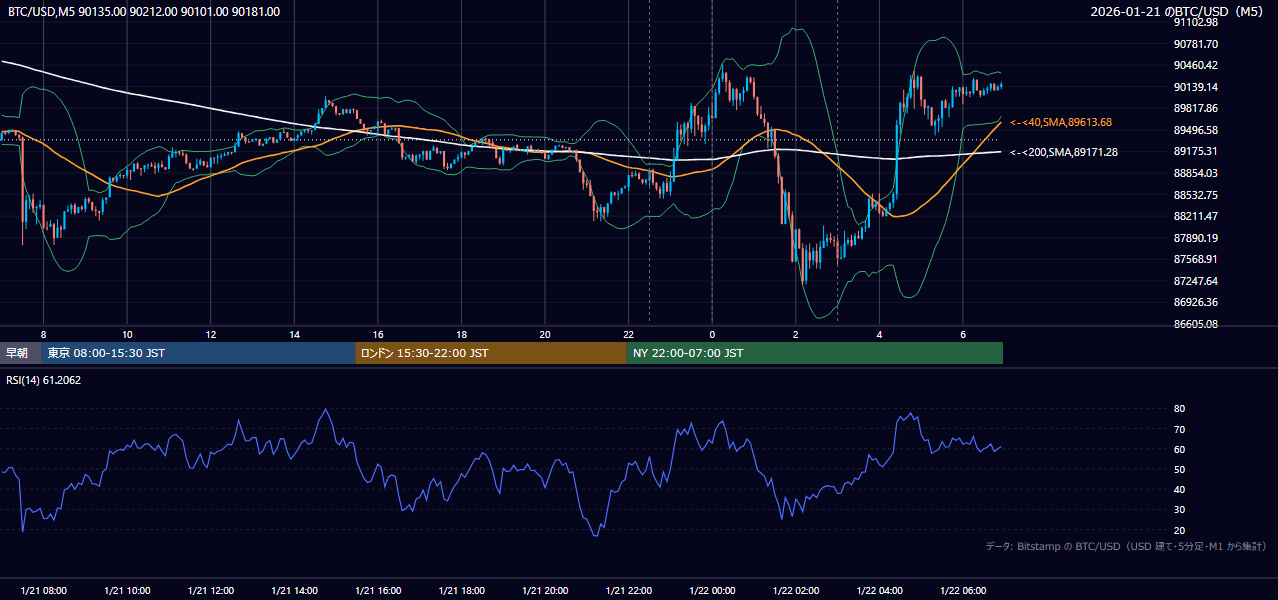Viewport: 1278px width, 600px height.
Task: Click hour tick 22 under price chart
Action: [x=629, y=334]
